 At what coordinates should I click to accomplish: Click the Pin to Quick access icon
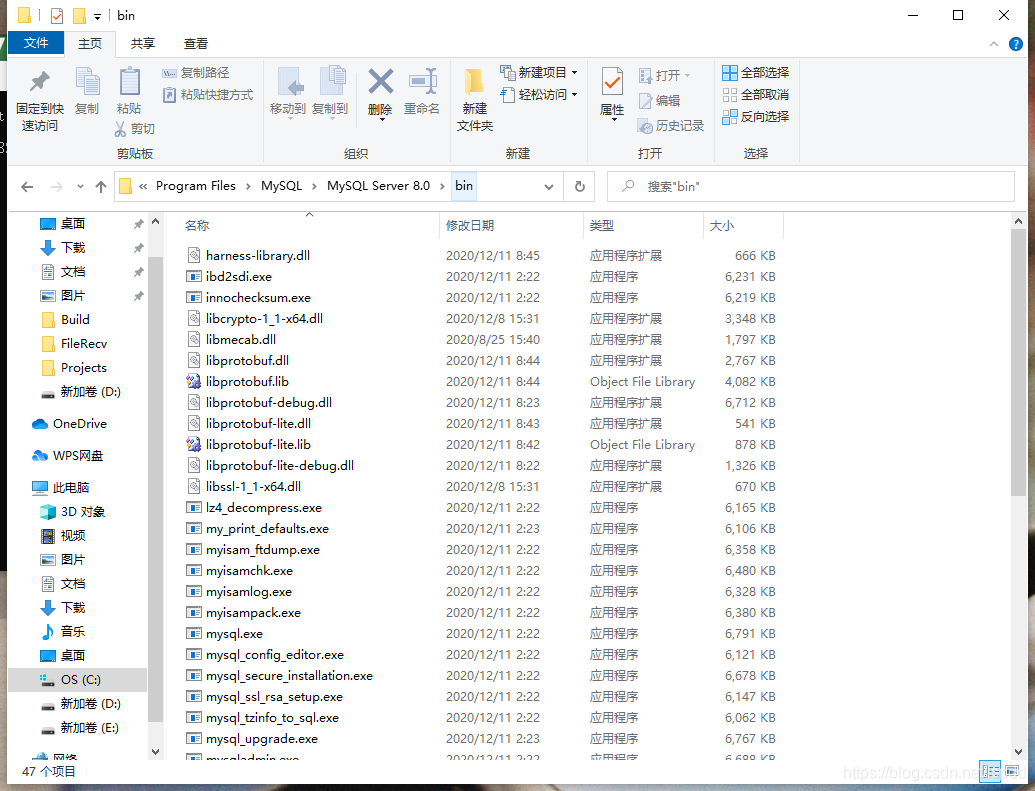(x=40, y=82)
